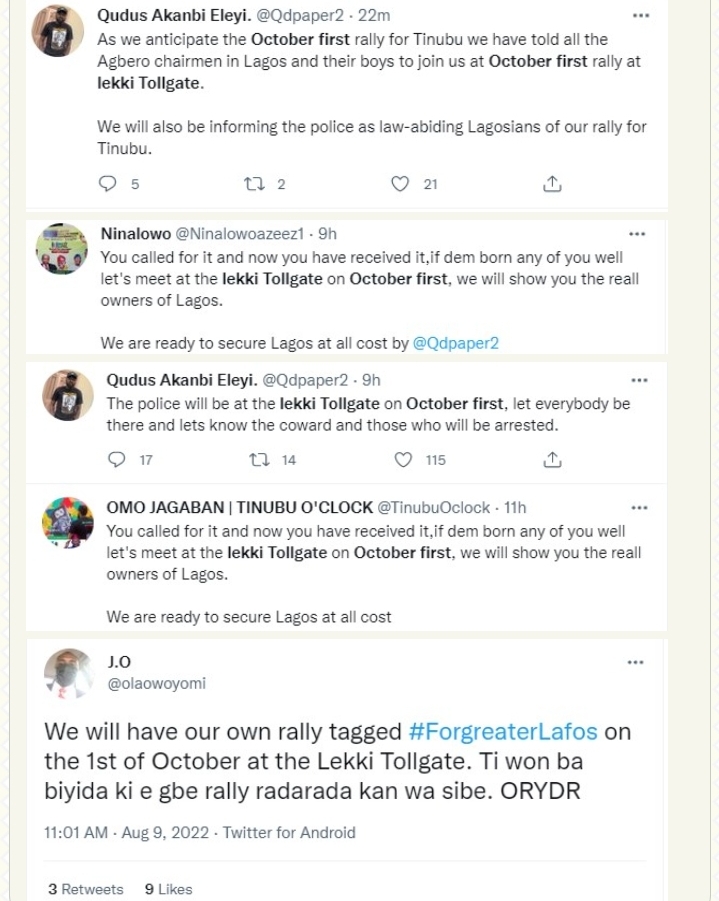
Task: Retweet Qudus's tweet with 2 retweets
Action: [252, 184]
